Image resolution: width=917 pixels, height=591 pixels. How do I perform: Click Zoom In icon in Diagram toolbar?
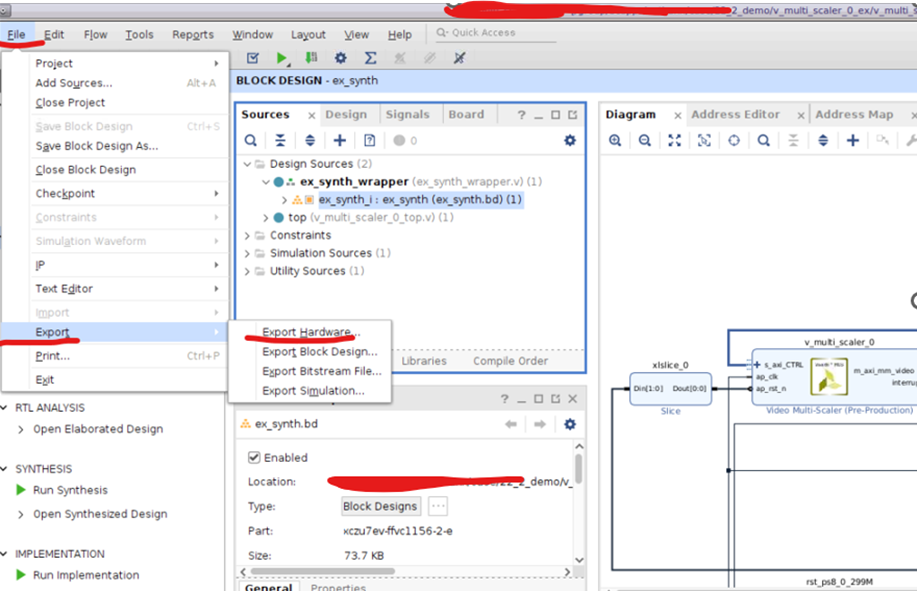pyautogui.click(x=615, y=141)
